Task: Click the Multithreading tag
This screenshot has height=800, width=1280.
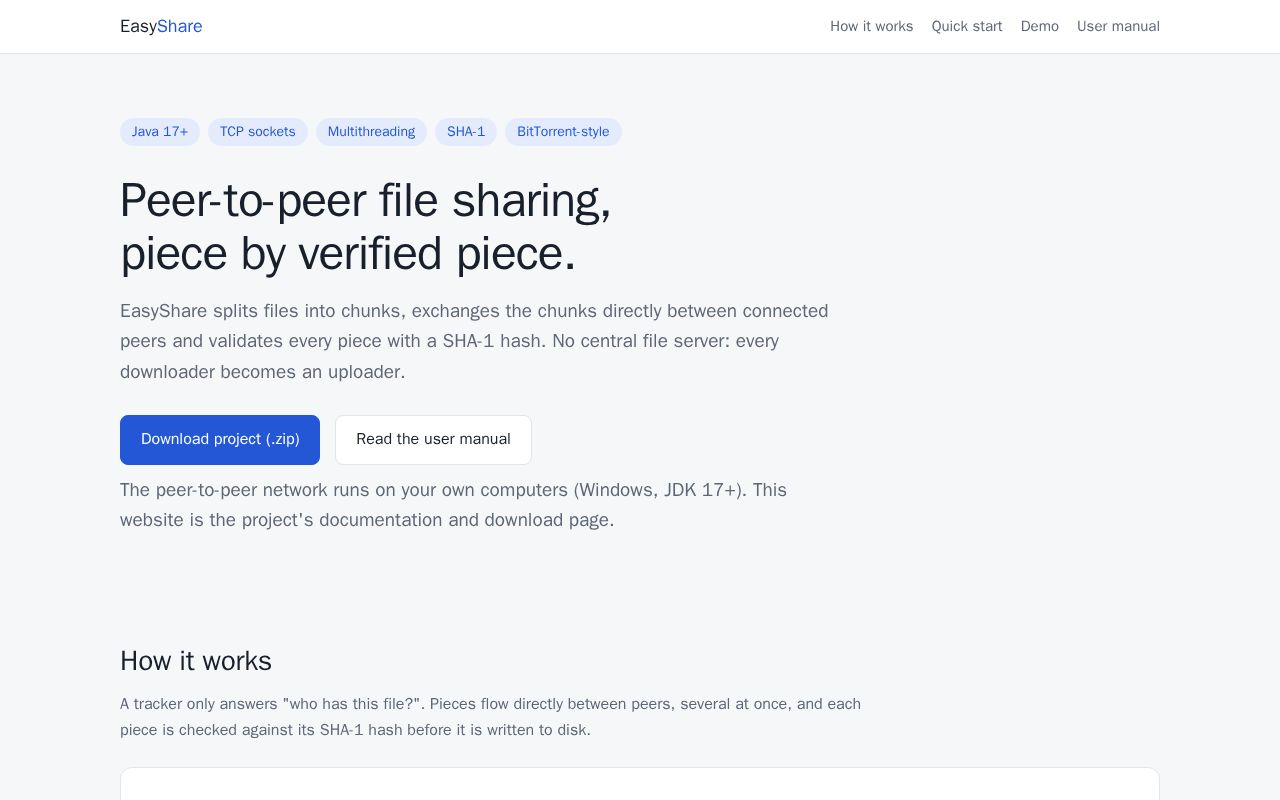Action: [x=371, y=132]
